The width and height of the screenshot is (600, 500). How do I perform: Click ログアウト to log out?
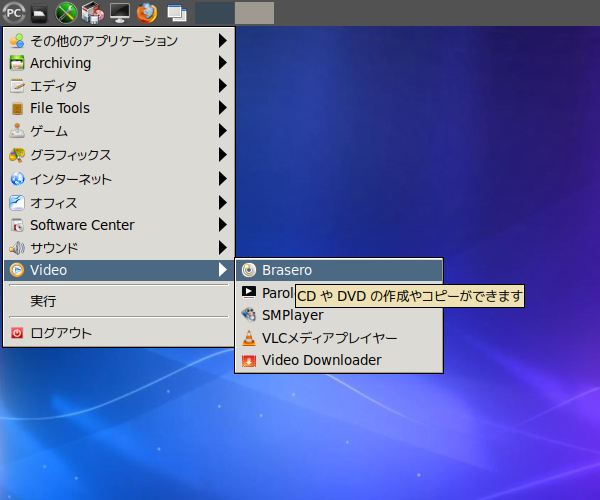coord(119,333)
